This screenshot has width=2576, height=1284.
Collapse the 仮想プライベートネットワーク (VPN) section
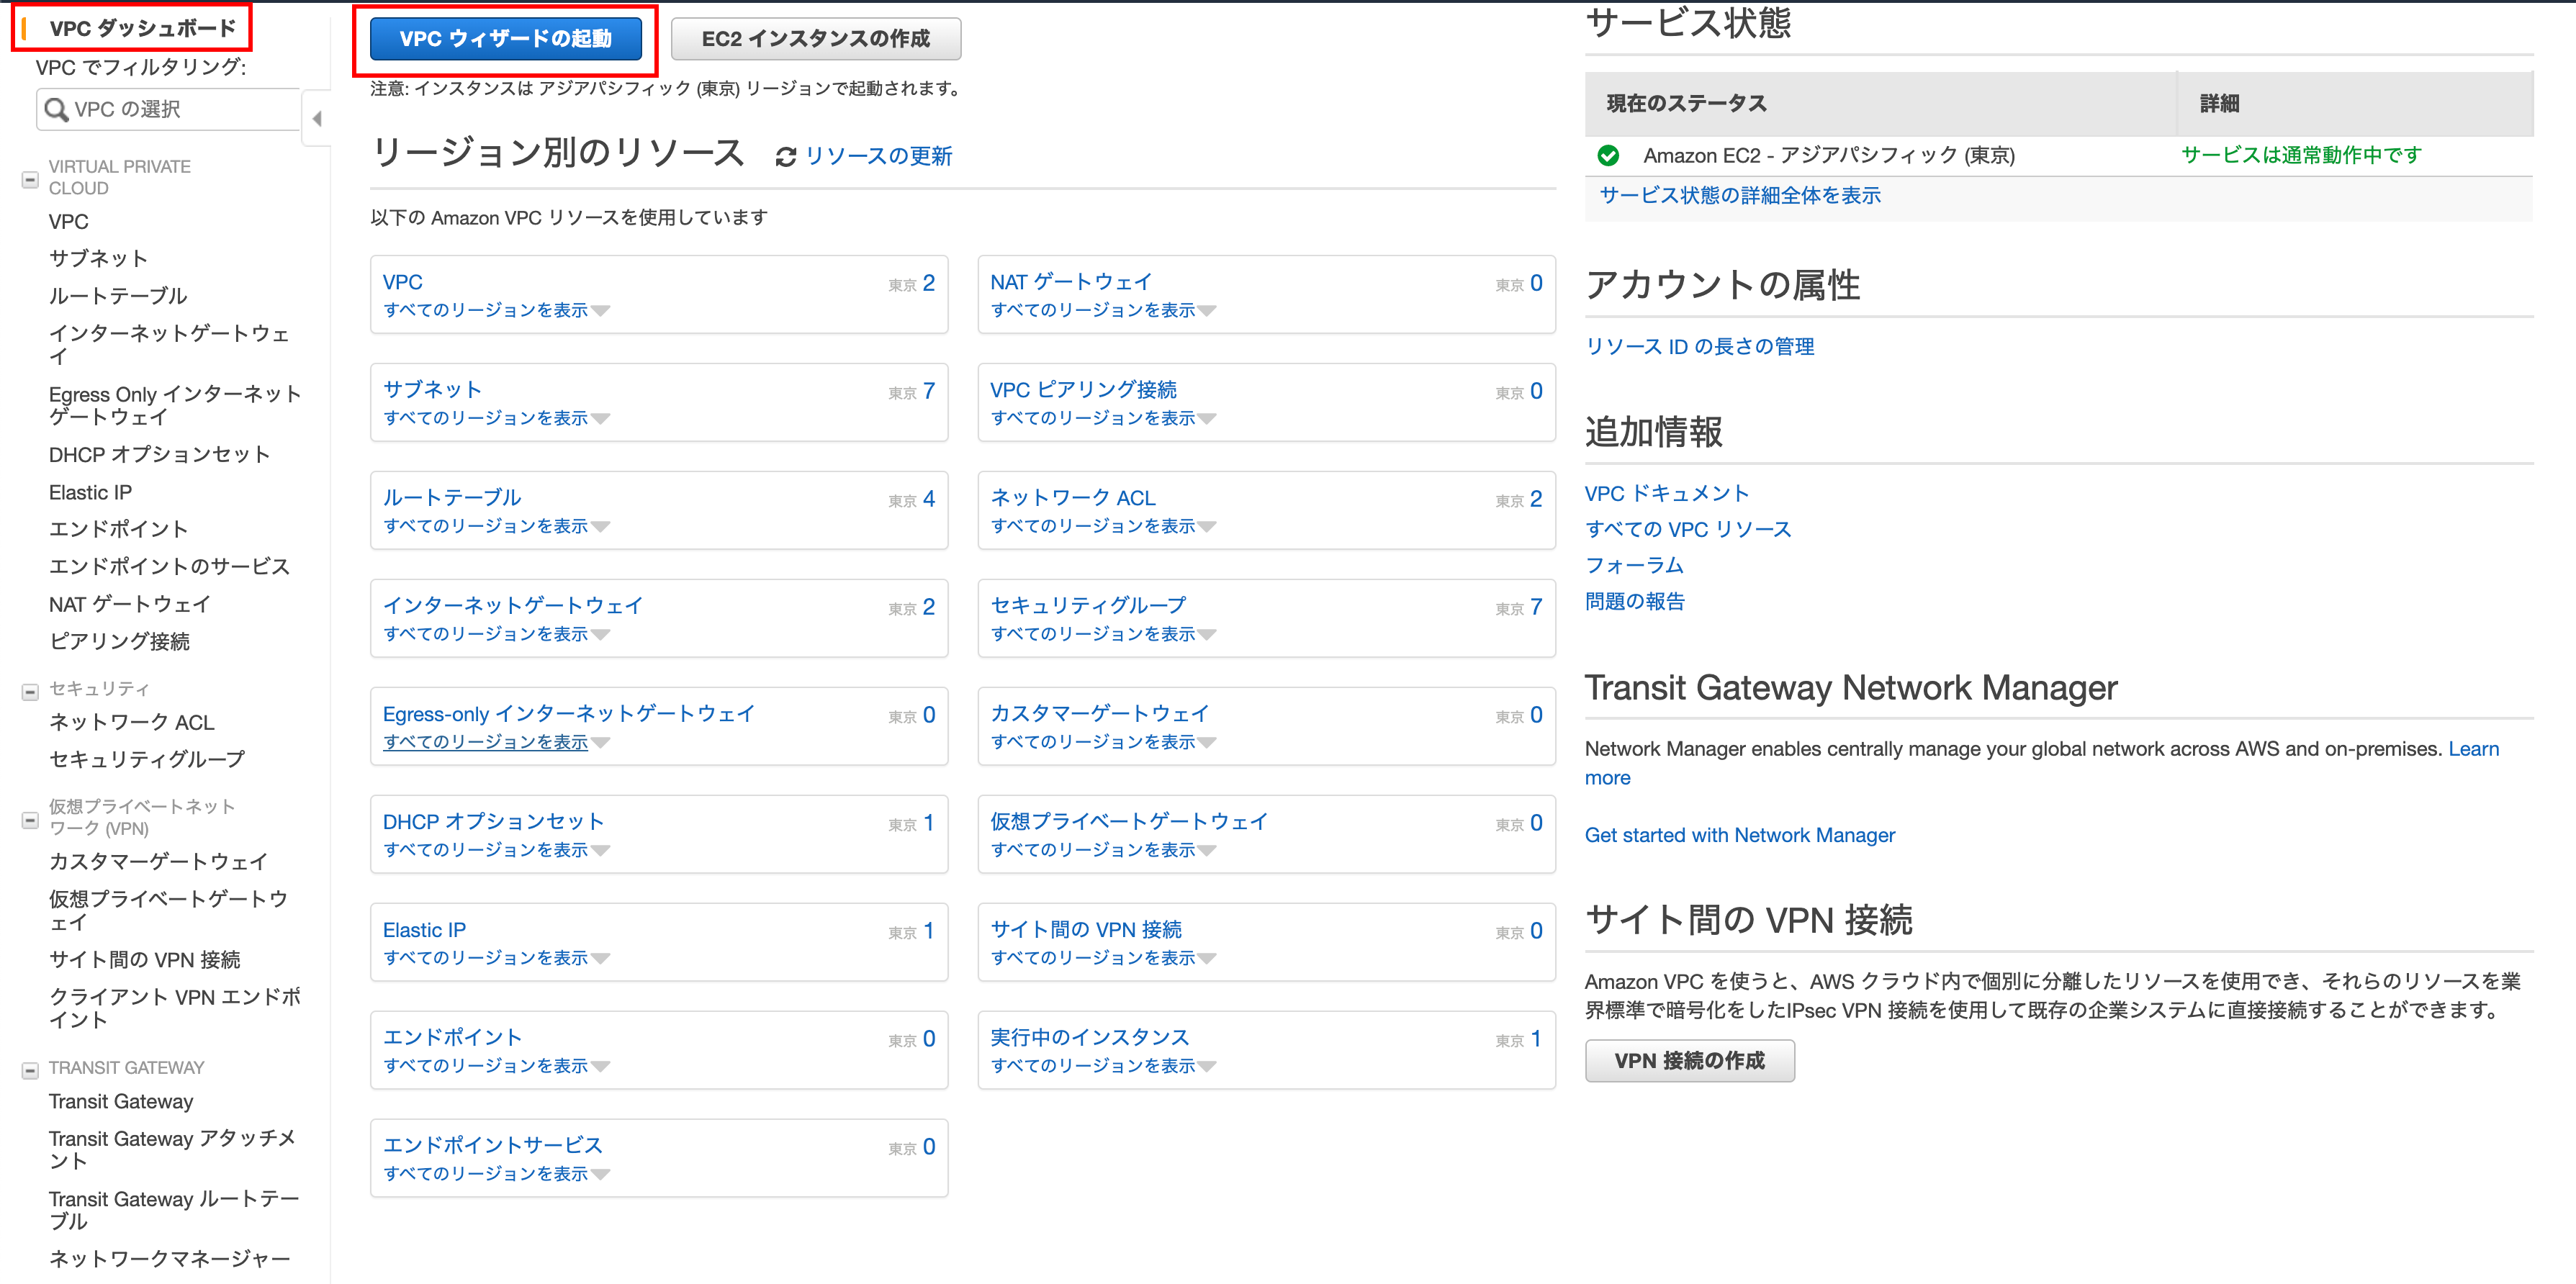[x=30, y=820]
